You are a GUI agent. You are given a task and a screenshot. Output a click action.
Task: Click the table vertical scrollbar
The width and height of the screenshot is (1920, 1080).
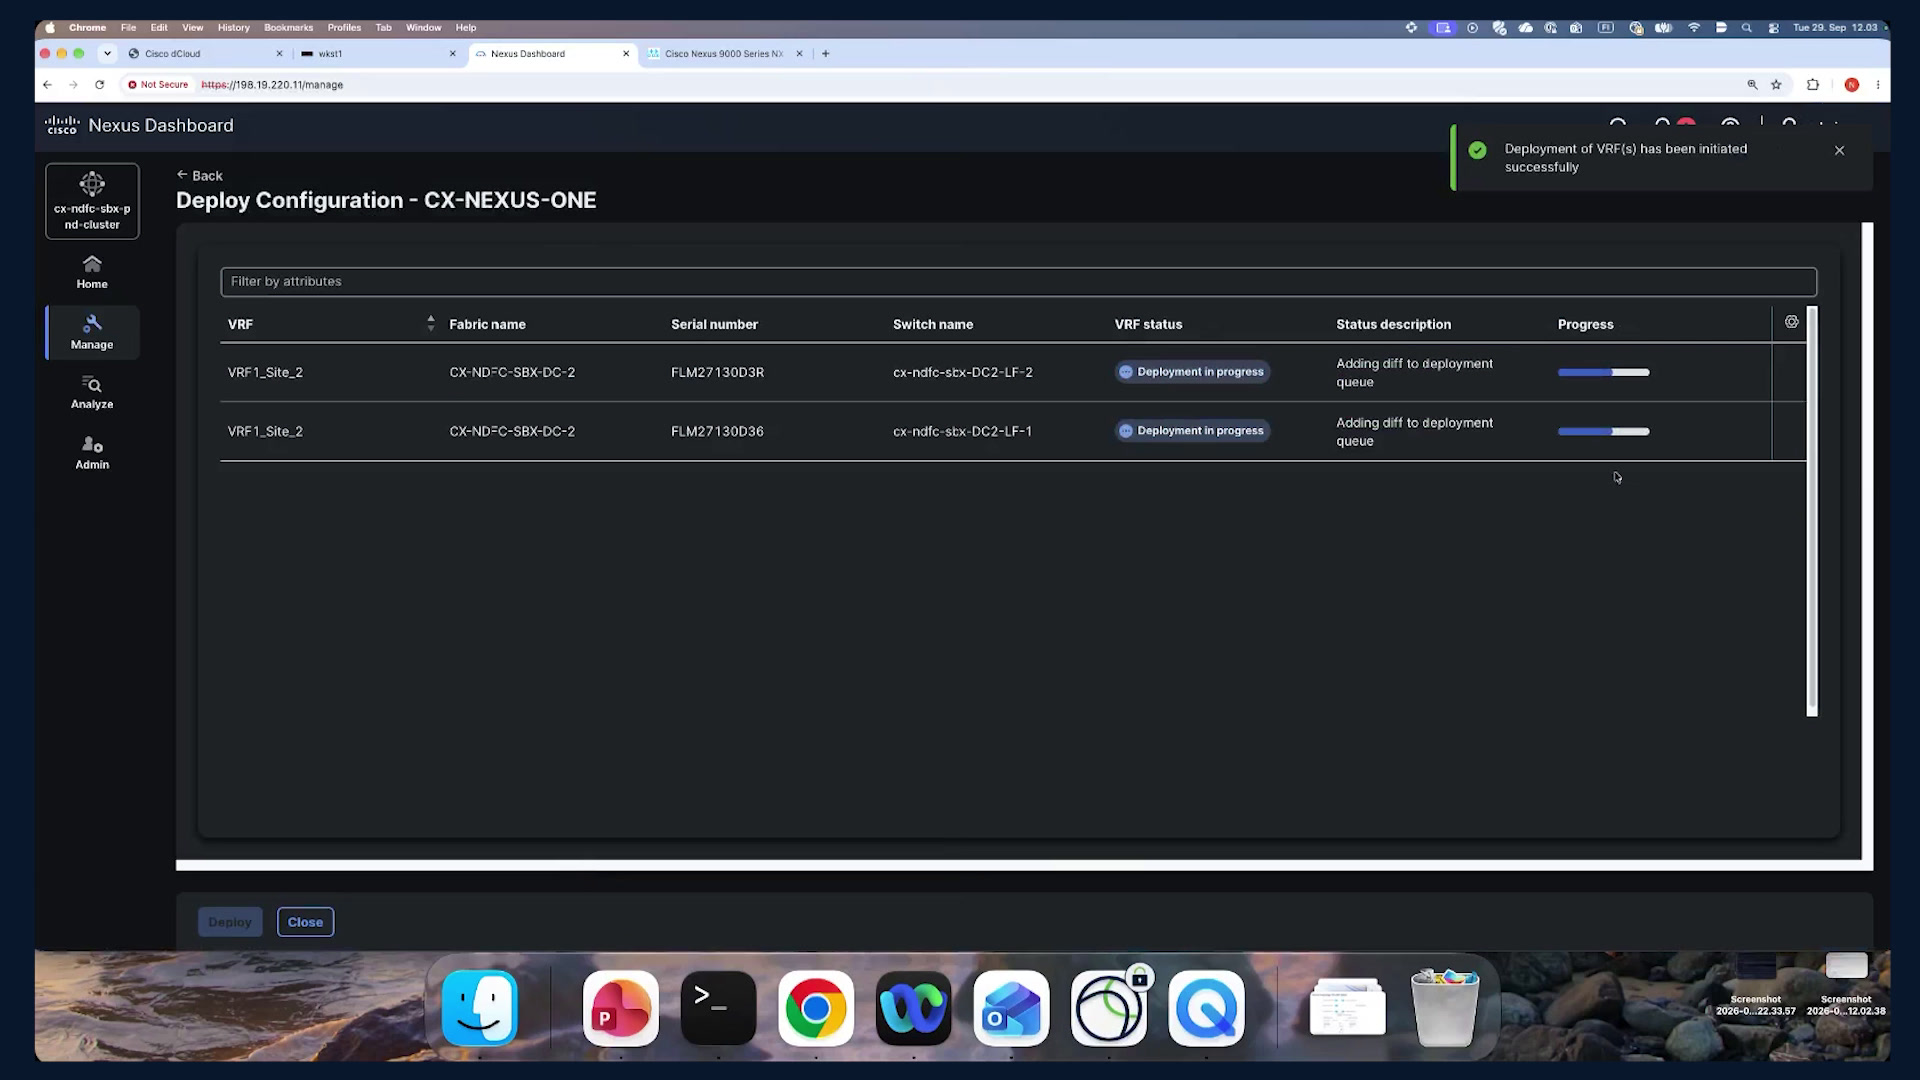coord(1812,512)
